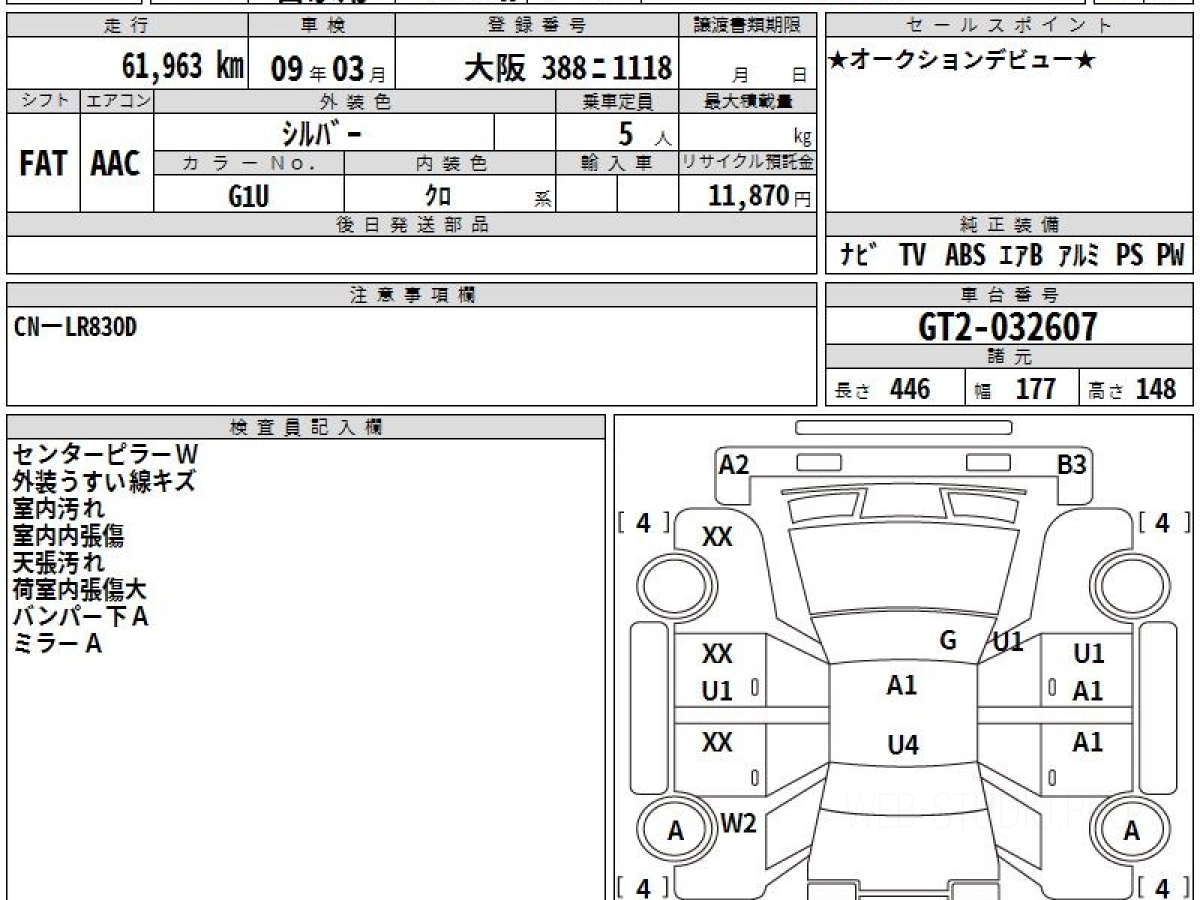Click the A2 damage mark on diagram
The height and width of the screenshot is (900, 1200).
pos(734,464)
